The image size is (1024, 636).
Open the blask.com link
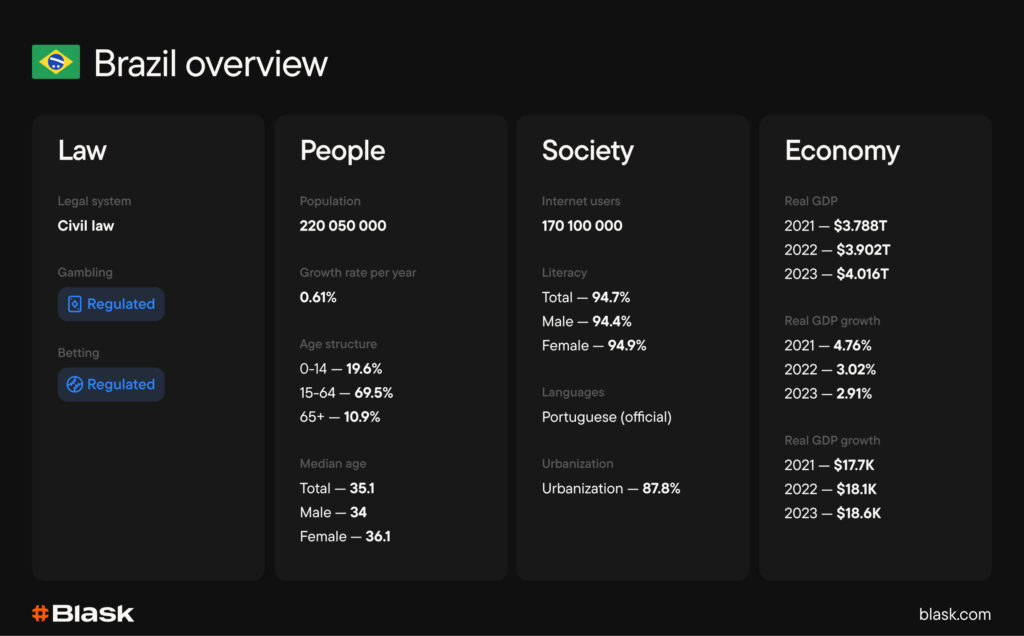pos(955,614)
